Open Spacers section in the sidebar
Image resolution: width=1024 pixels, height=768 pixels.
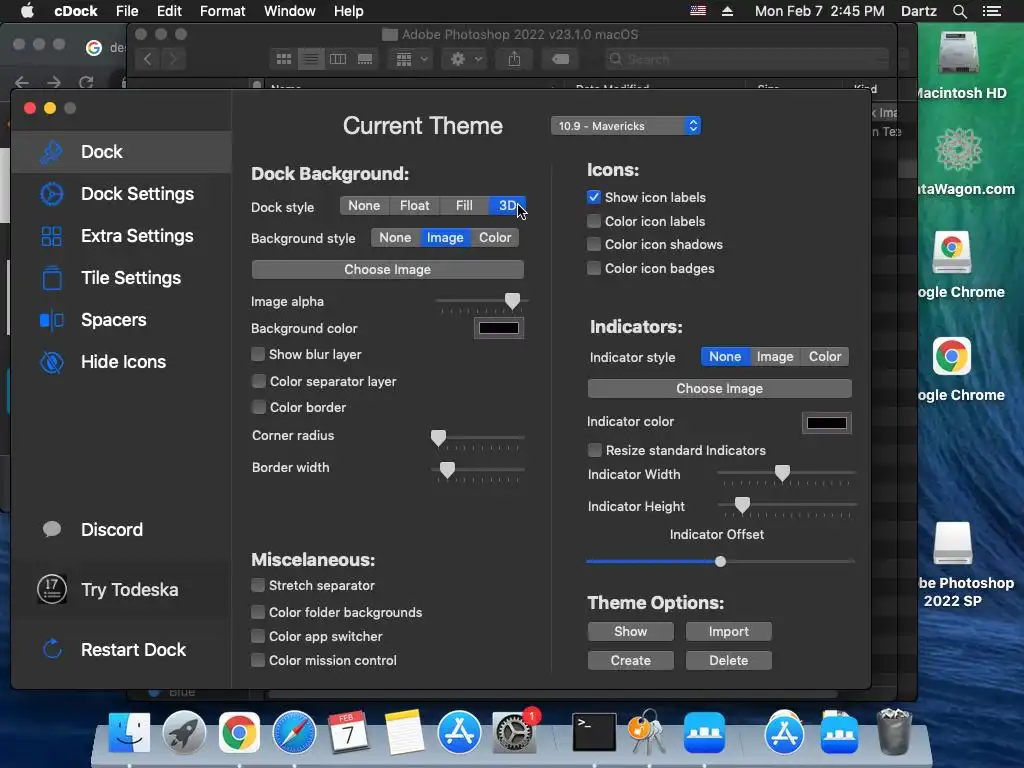tap(121, 320)
